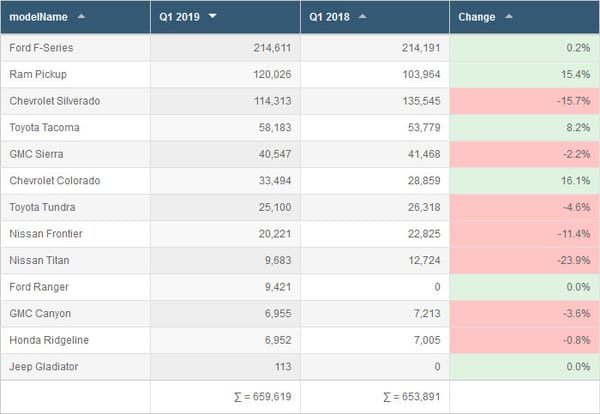Click the 103,964 Q1 2018 value
This screenshot has width=600, height=414.
(x=421, y=74)
